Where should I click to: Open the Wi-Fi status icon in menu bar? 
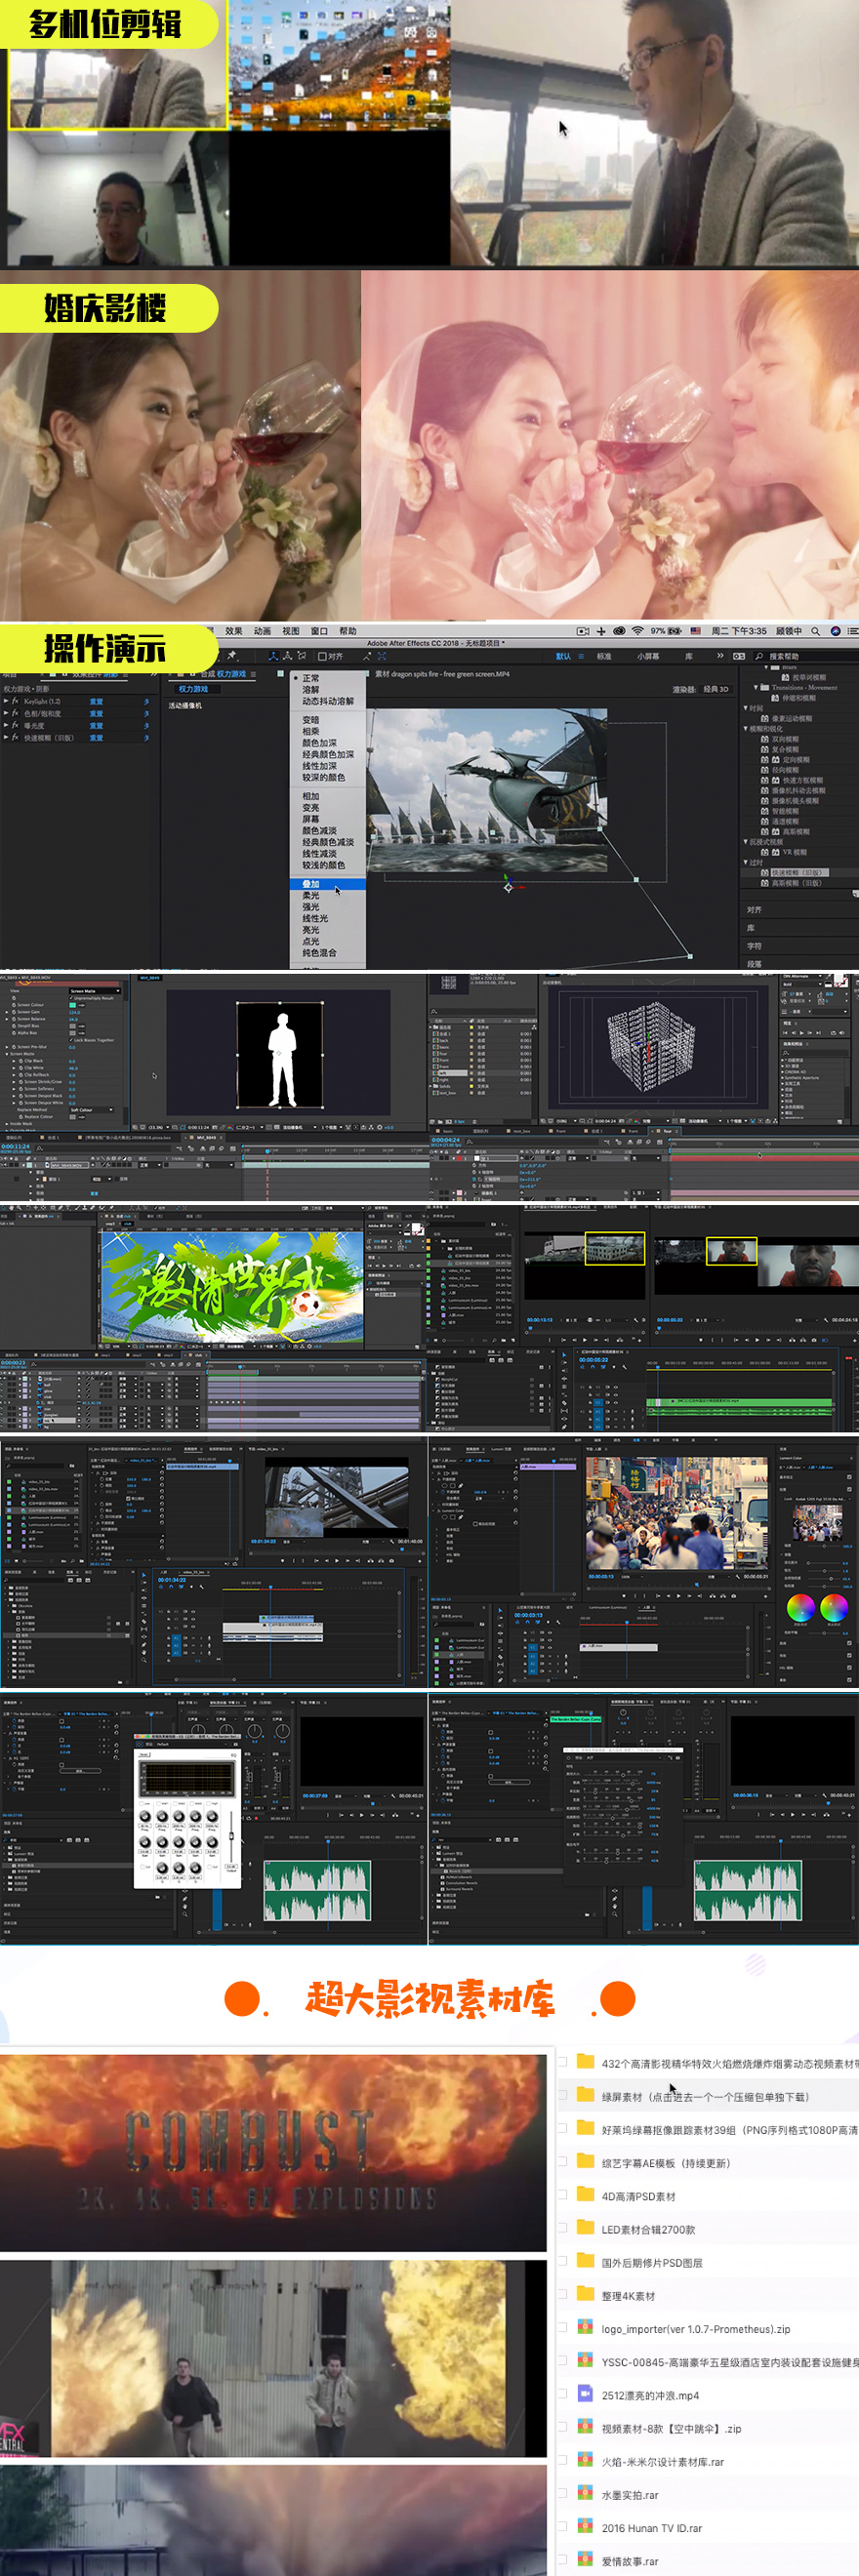(x=637, y=631)
